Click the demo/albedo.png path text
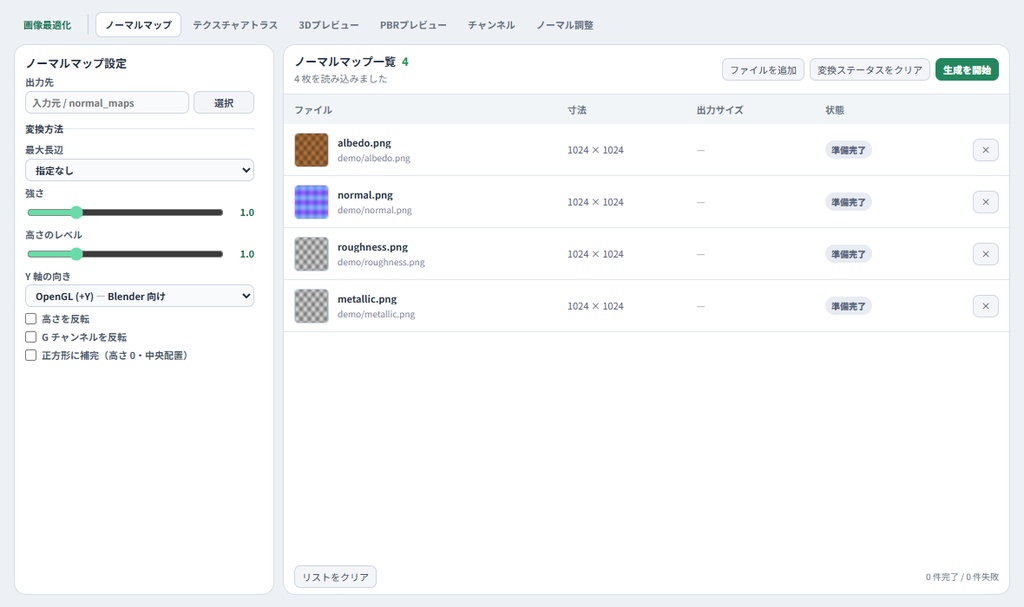1024x607 pixels. [x=374, y=158]
